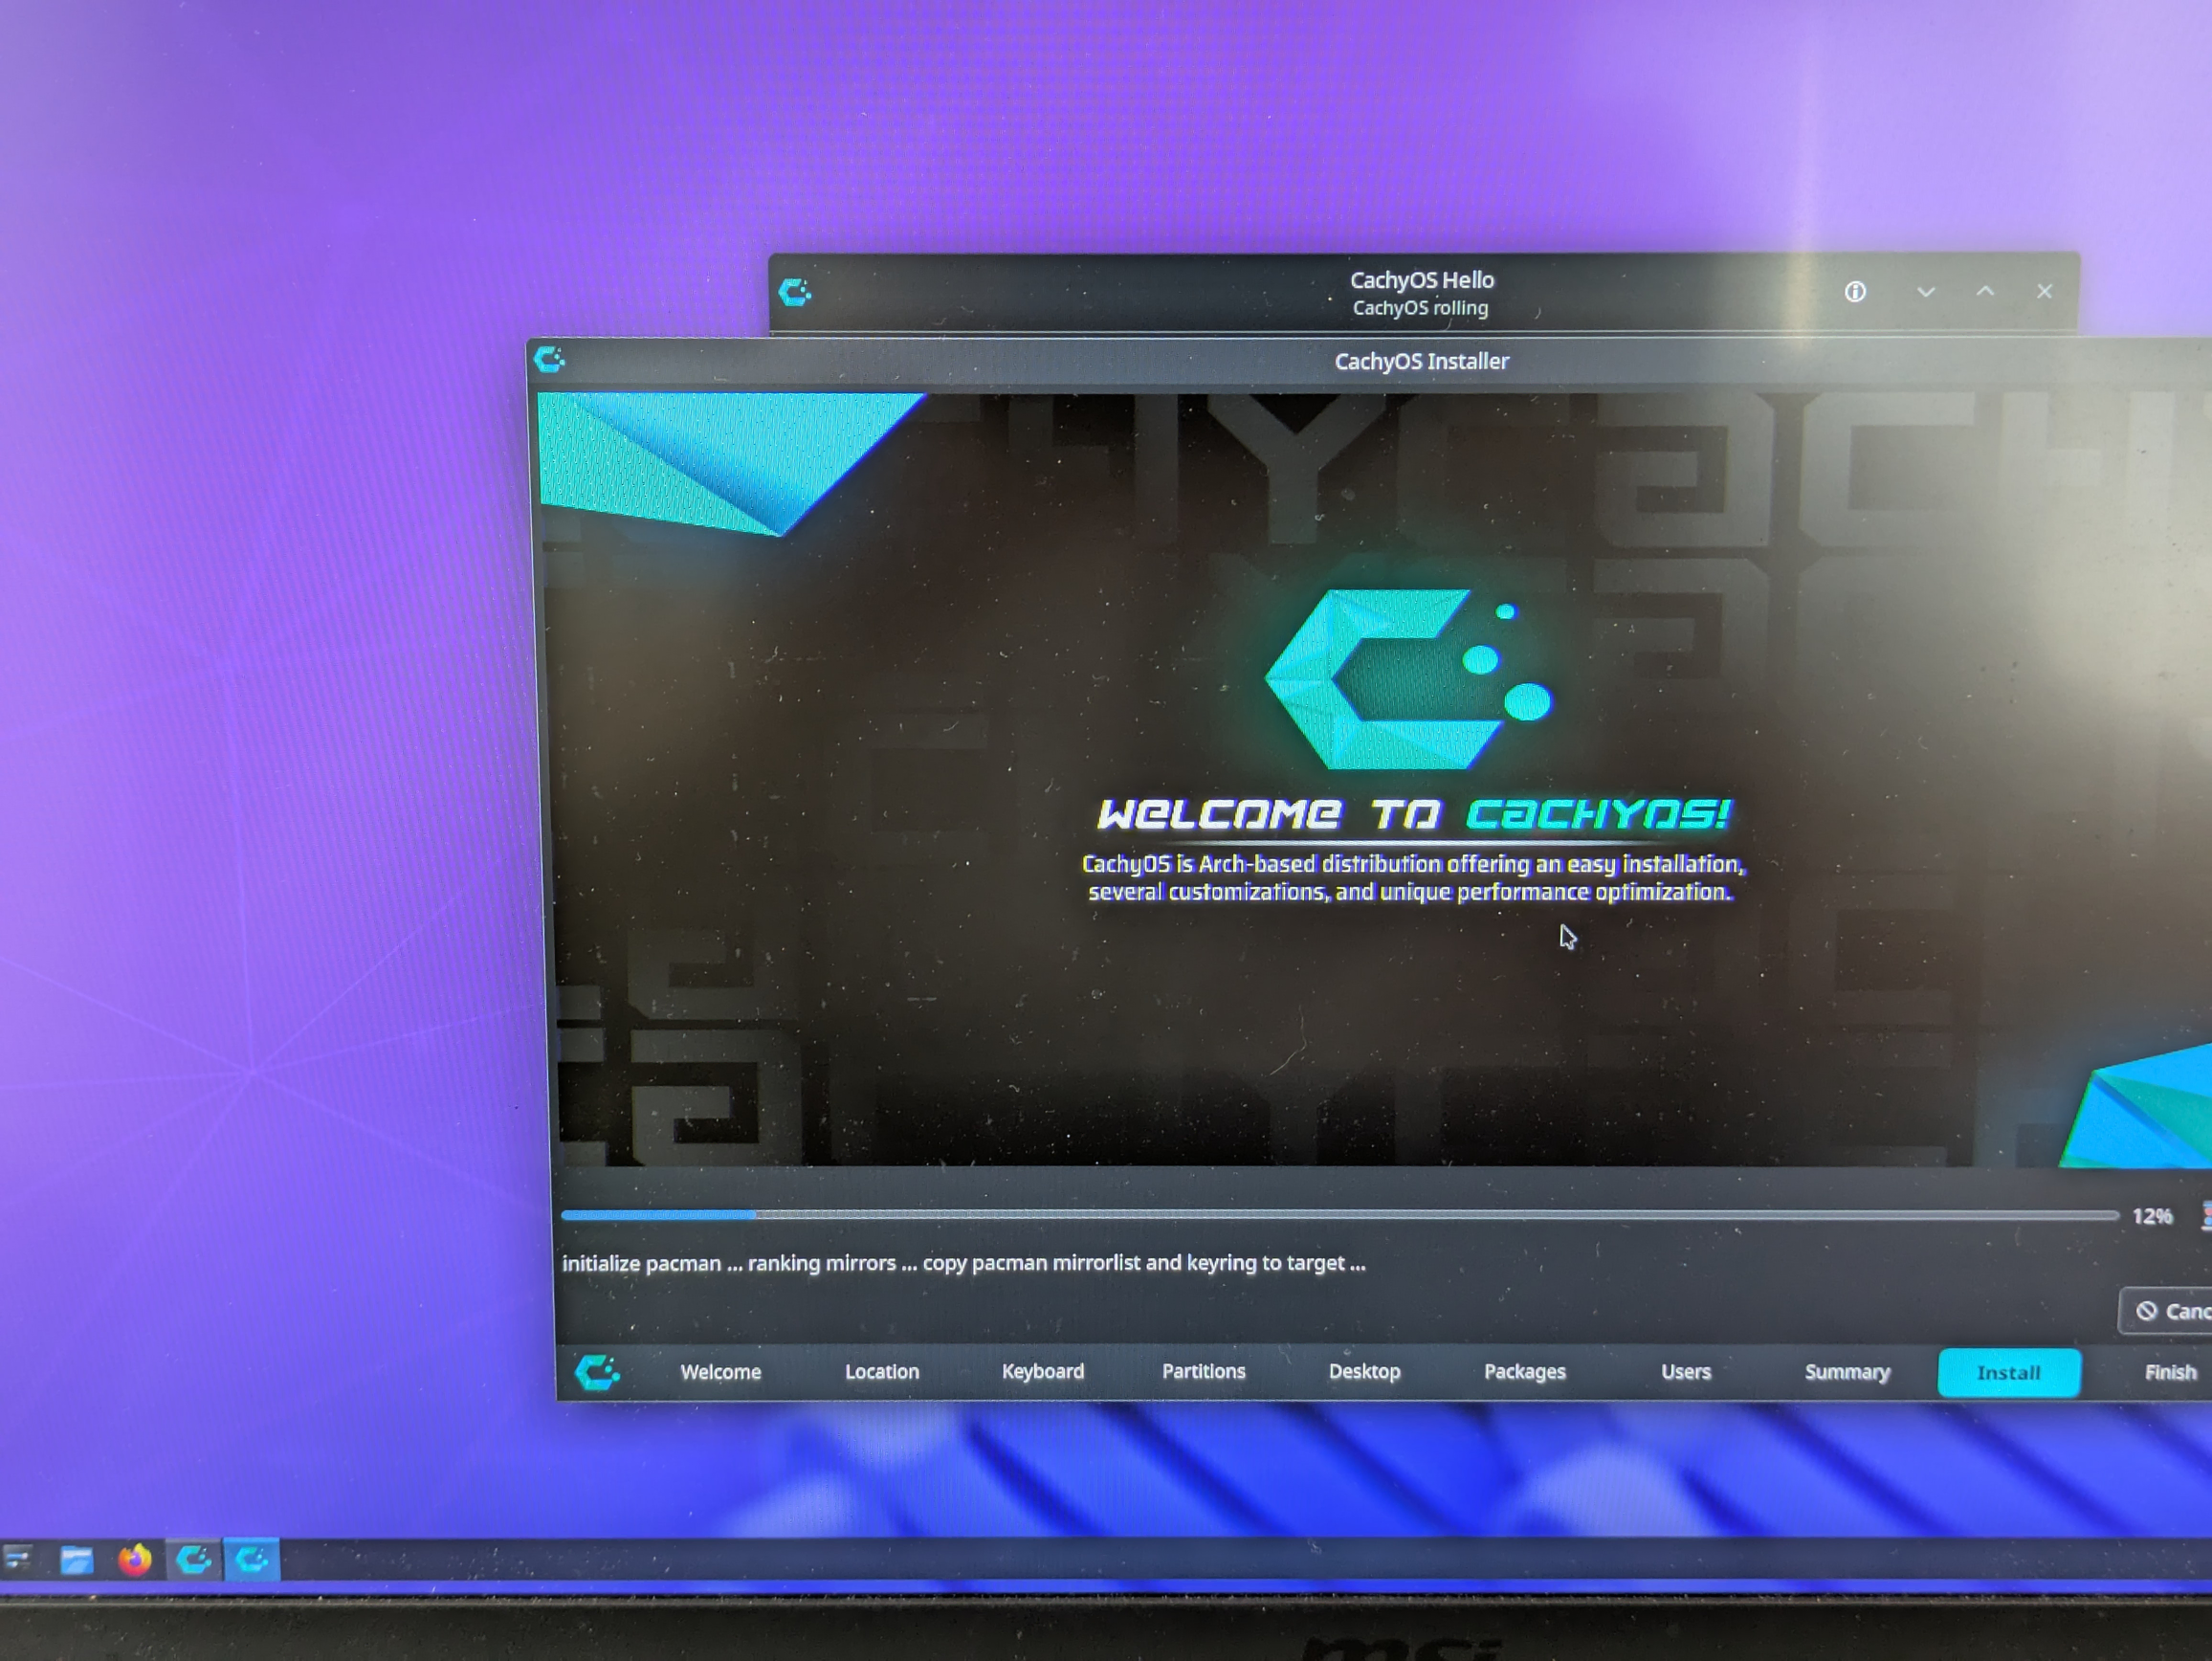
Task: Go to the Partitions step
Action: click(1203, 1372)
